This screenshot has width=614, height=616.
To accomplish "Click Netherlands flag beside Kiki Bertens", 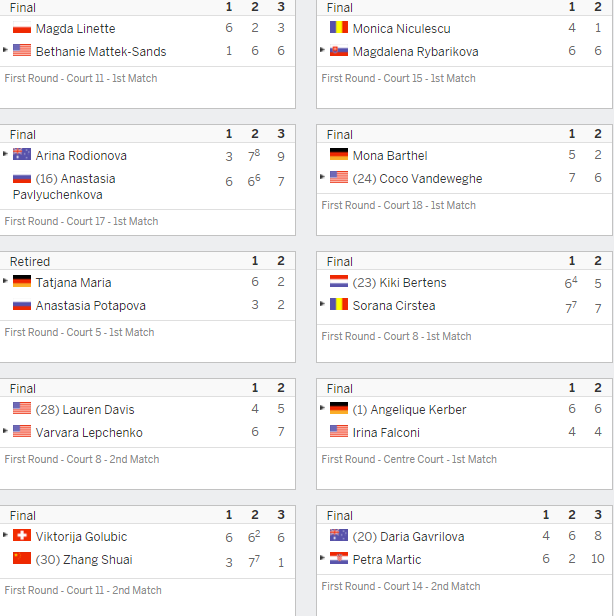I will [x=339, y=282].
